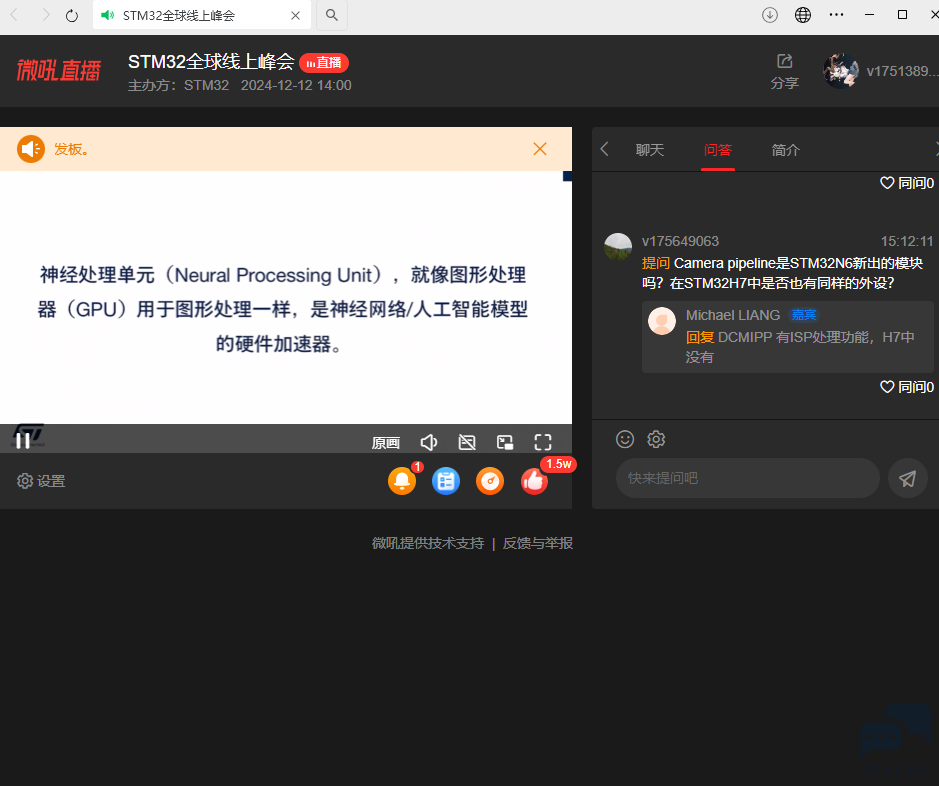
Task: Click the name Michael LIANG
Action: pyautogui.click(x=733, y=315)
